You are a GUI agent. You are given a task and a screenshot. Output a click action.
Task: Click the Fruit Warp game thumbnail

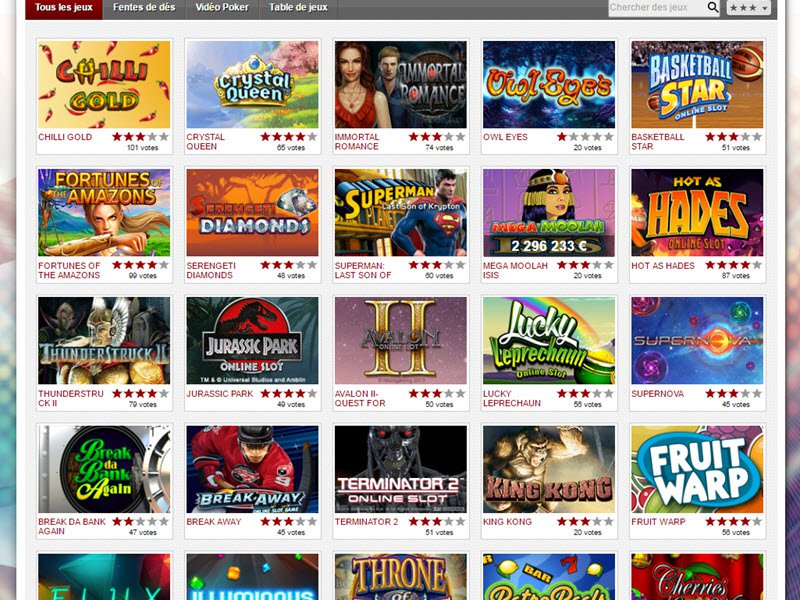pos(697,469)
